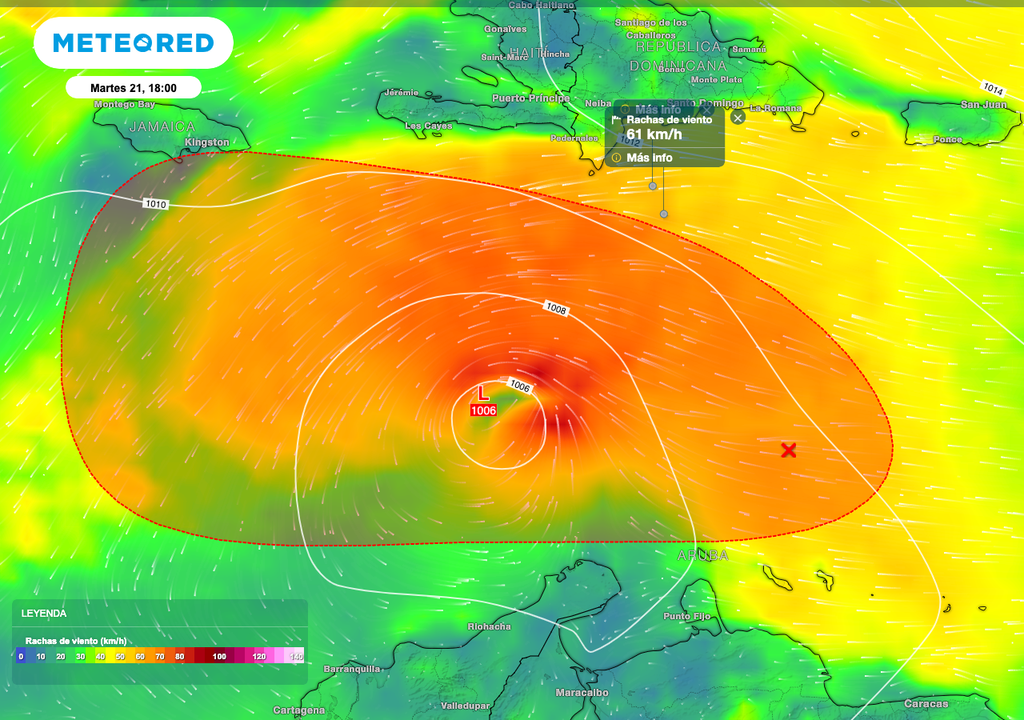Pick the blue 0 km/h legend swatch
The image size is (1024, 720).
pos(20,656)
